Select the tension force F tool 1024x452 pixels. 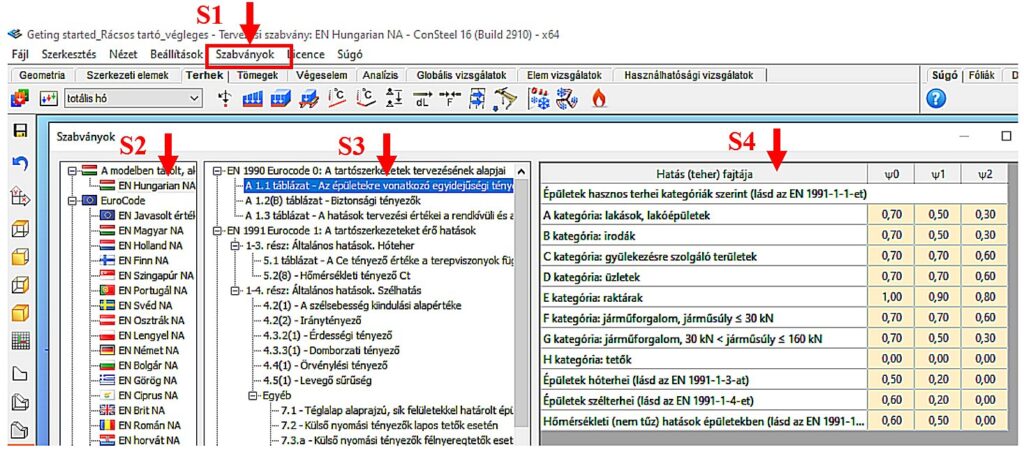[x=451, y=99]
